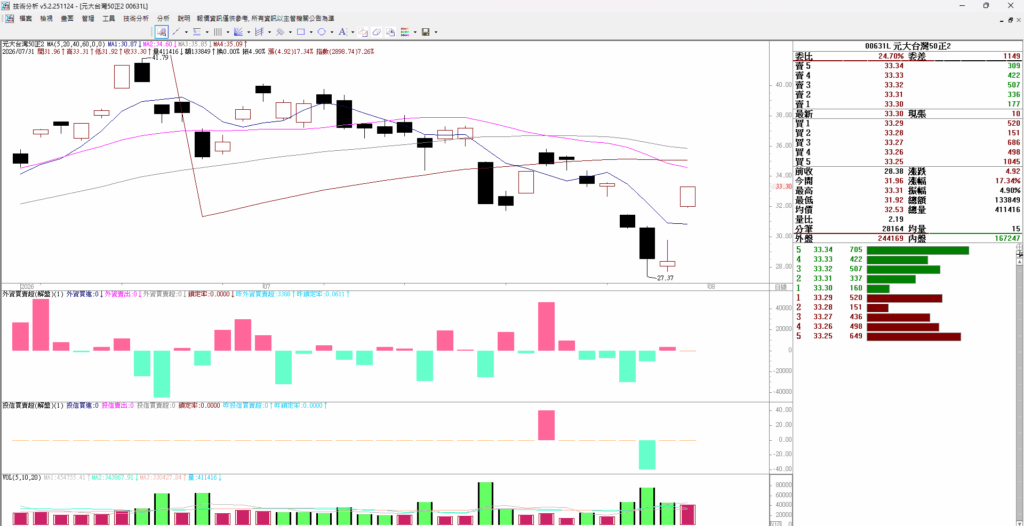This screenshot has width=1024, height=526.
Task: Expand dropdown arrow beside save icon
Action: [436, 32]
